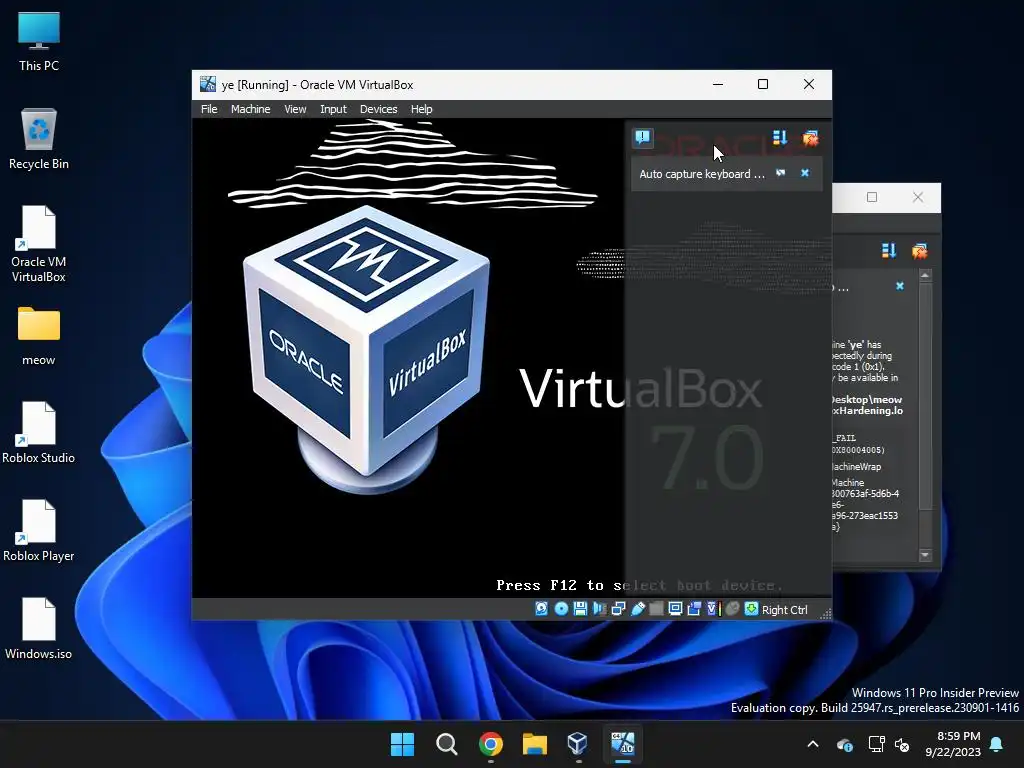The height and width of the screenshot is (768, 1024).
Task: Open File Explorer from the taskbar
Action: pyautogui.click(x=534, y=744)
